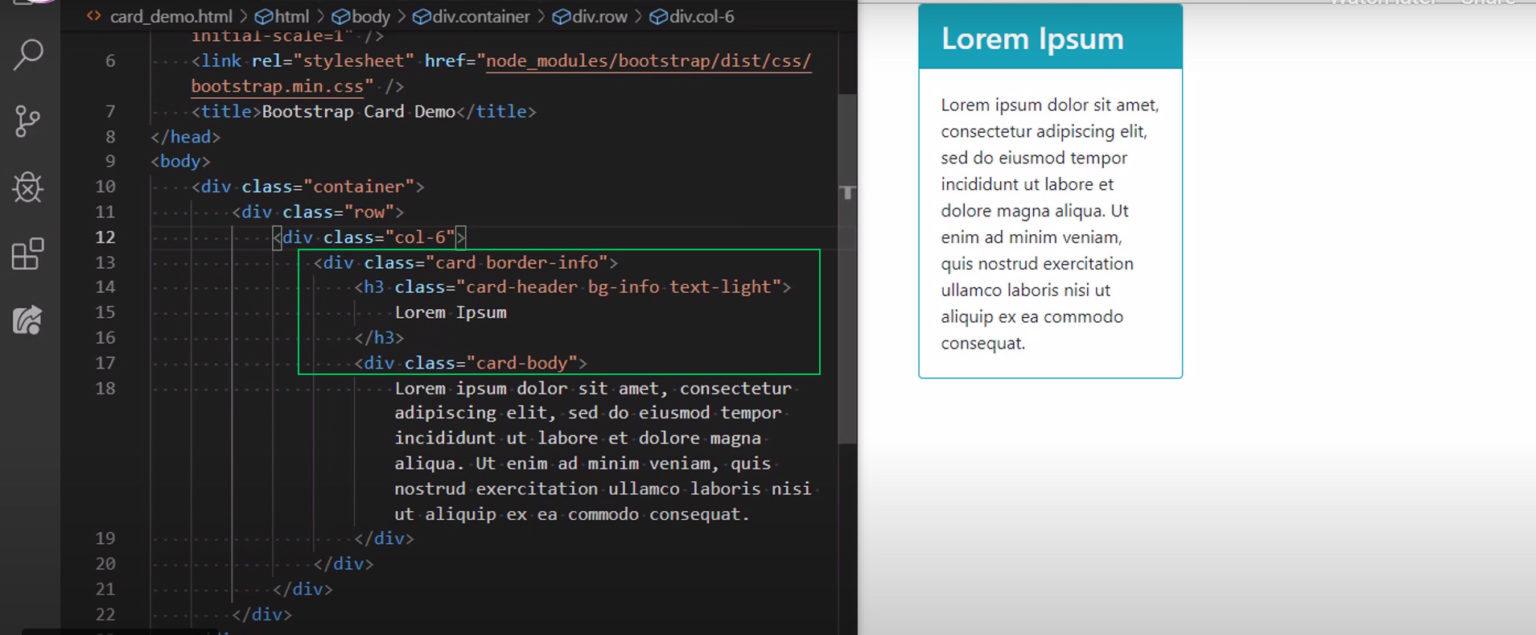Click line number 21 in the gutter
This screenshot has width=1536, height=635.
pos(105,589)
